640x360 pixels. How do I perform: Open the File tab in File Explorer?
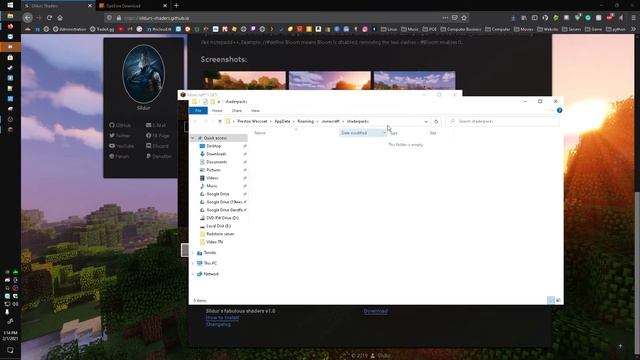click(198, 111)
